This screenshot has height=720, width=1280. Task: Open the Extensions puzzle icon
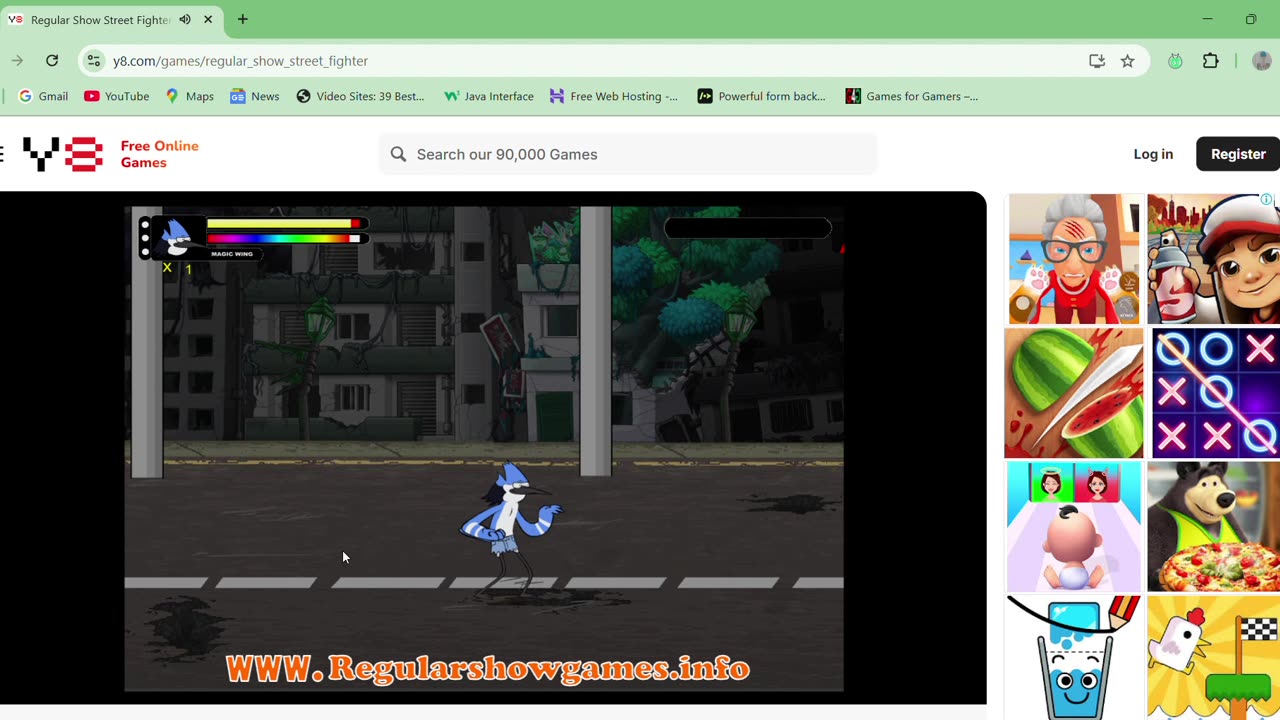(1211, 61)
